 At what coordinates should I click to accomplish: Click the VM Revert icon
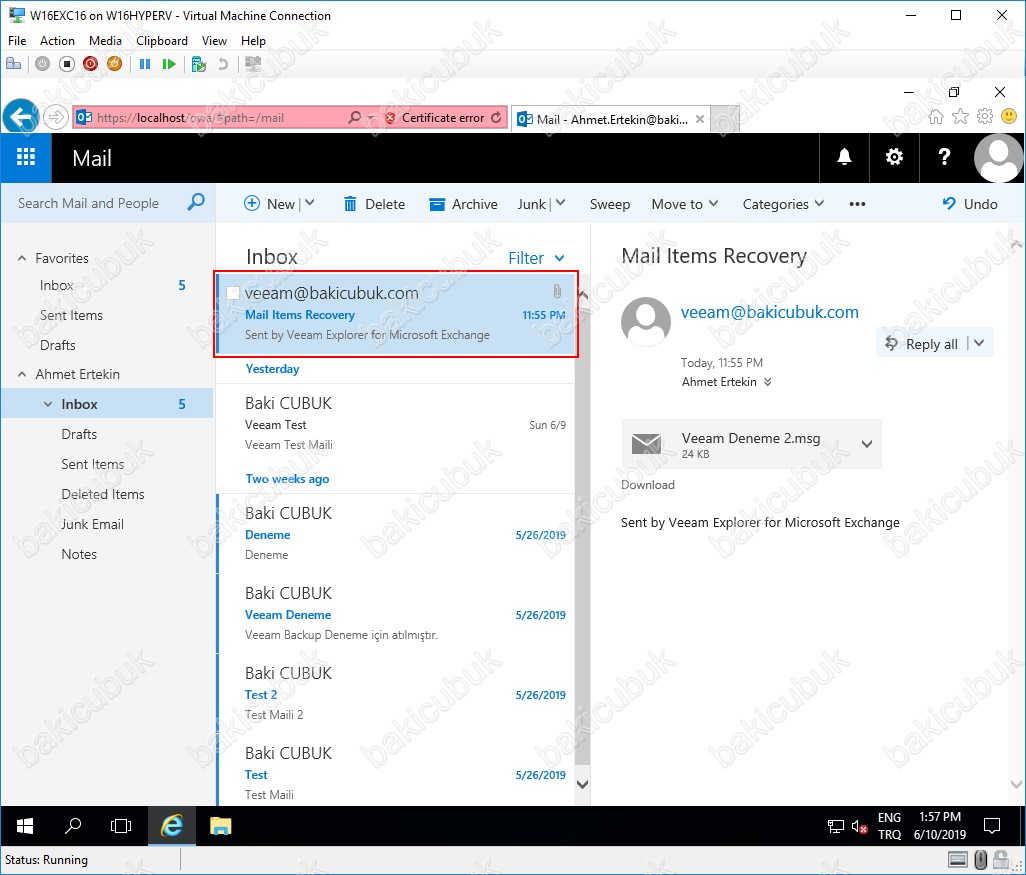223,63
